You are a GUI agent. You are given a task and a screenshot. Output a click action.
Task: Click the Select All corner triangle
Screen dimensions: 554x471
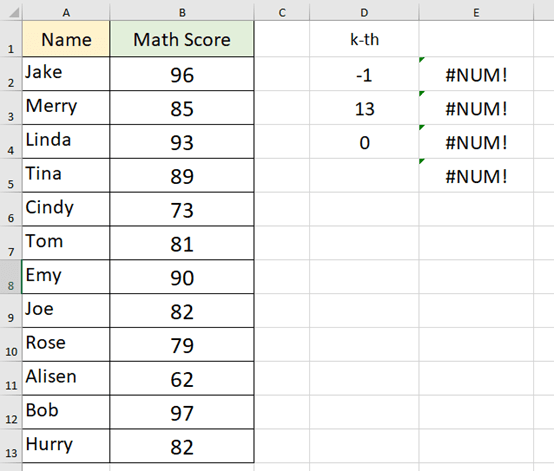(x=13, y=13)
